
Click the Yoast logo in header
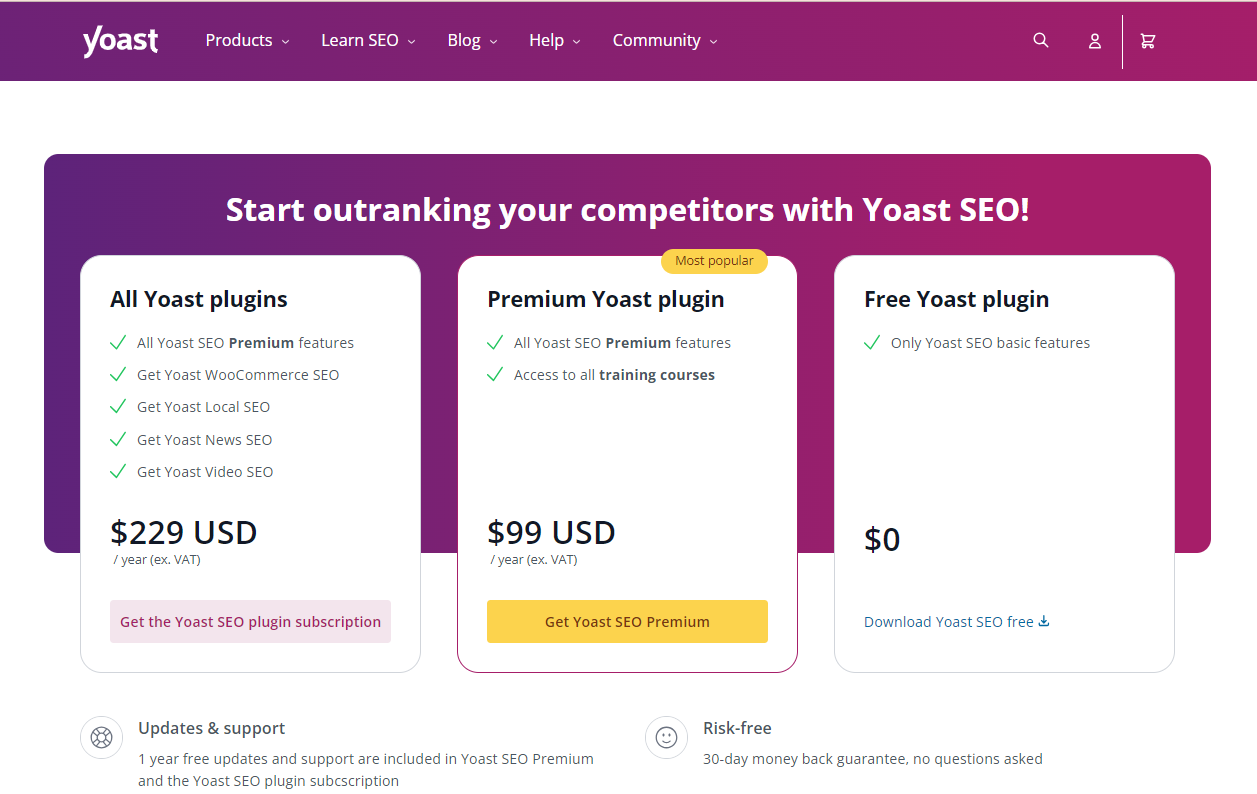pyautogui.click(x=120, y=41)
